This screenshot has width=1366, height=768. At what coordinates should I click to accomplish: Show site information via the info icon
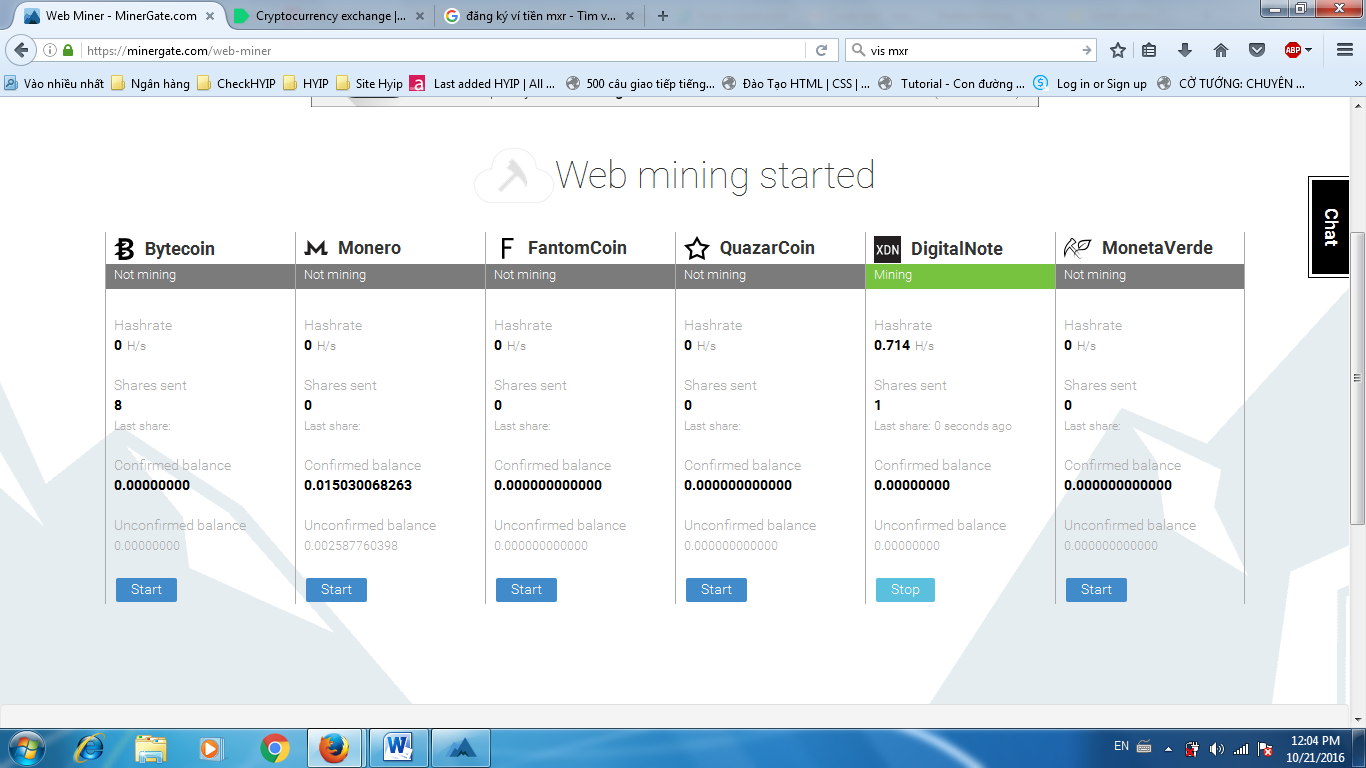coord(50,50)
